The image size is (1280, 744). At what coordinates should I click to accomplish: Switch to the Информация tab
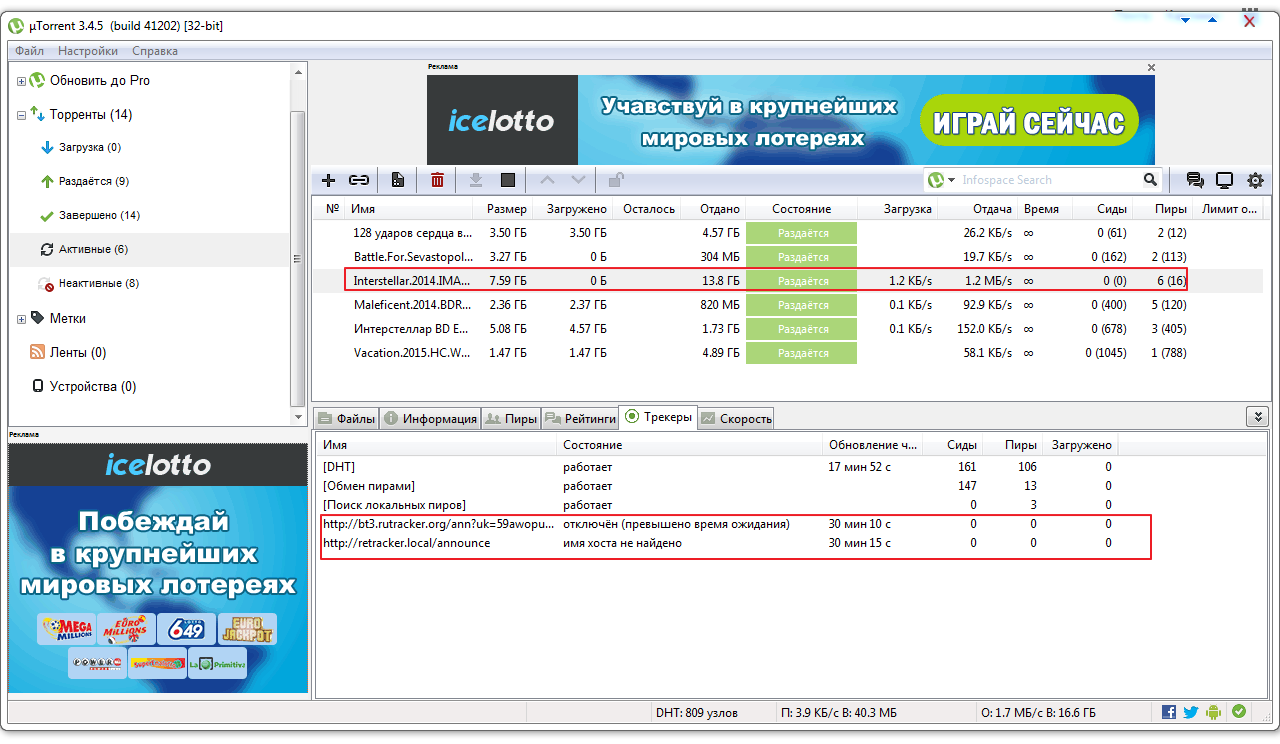click(430, 419)
